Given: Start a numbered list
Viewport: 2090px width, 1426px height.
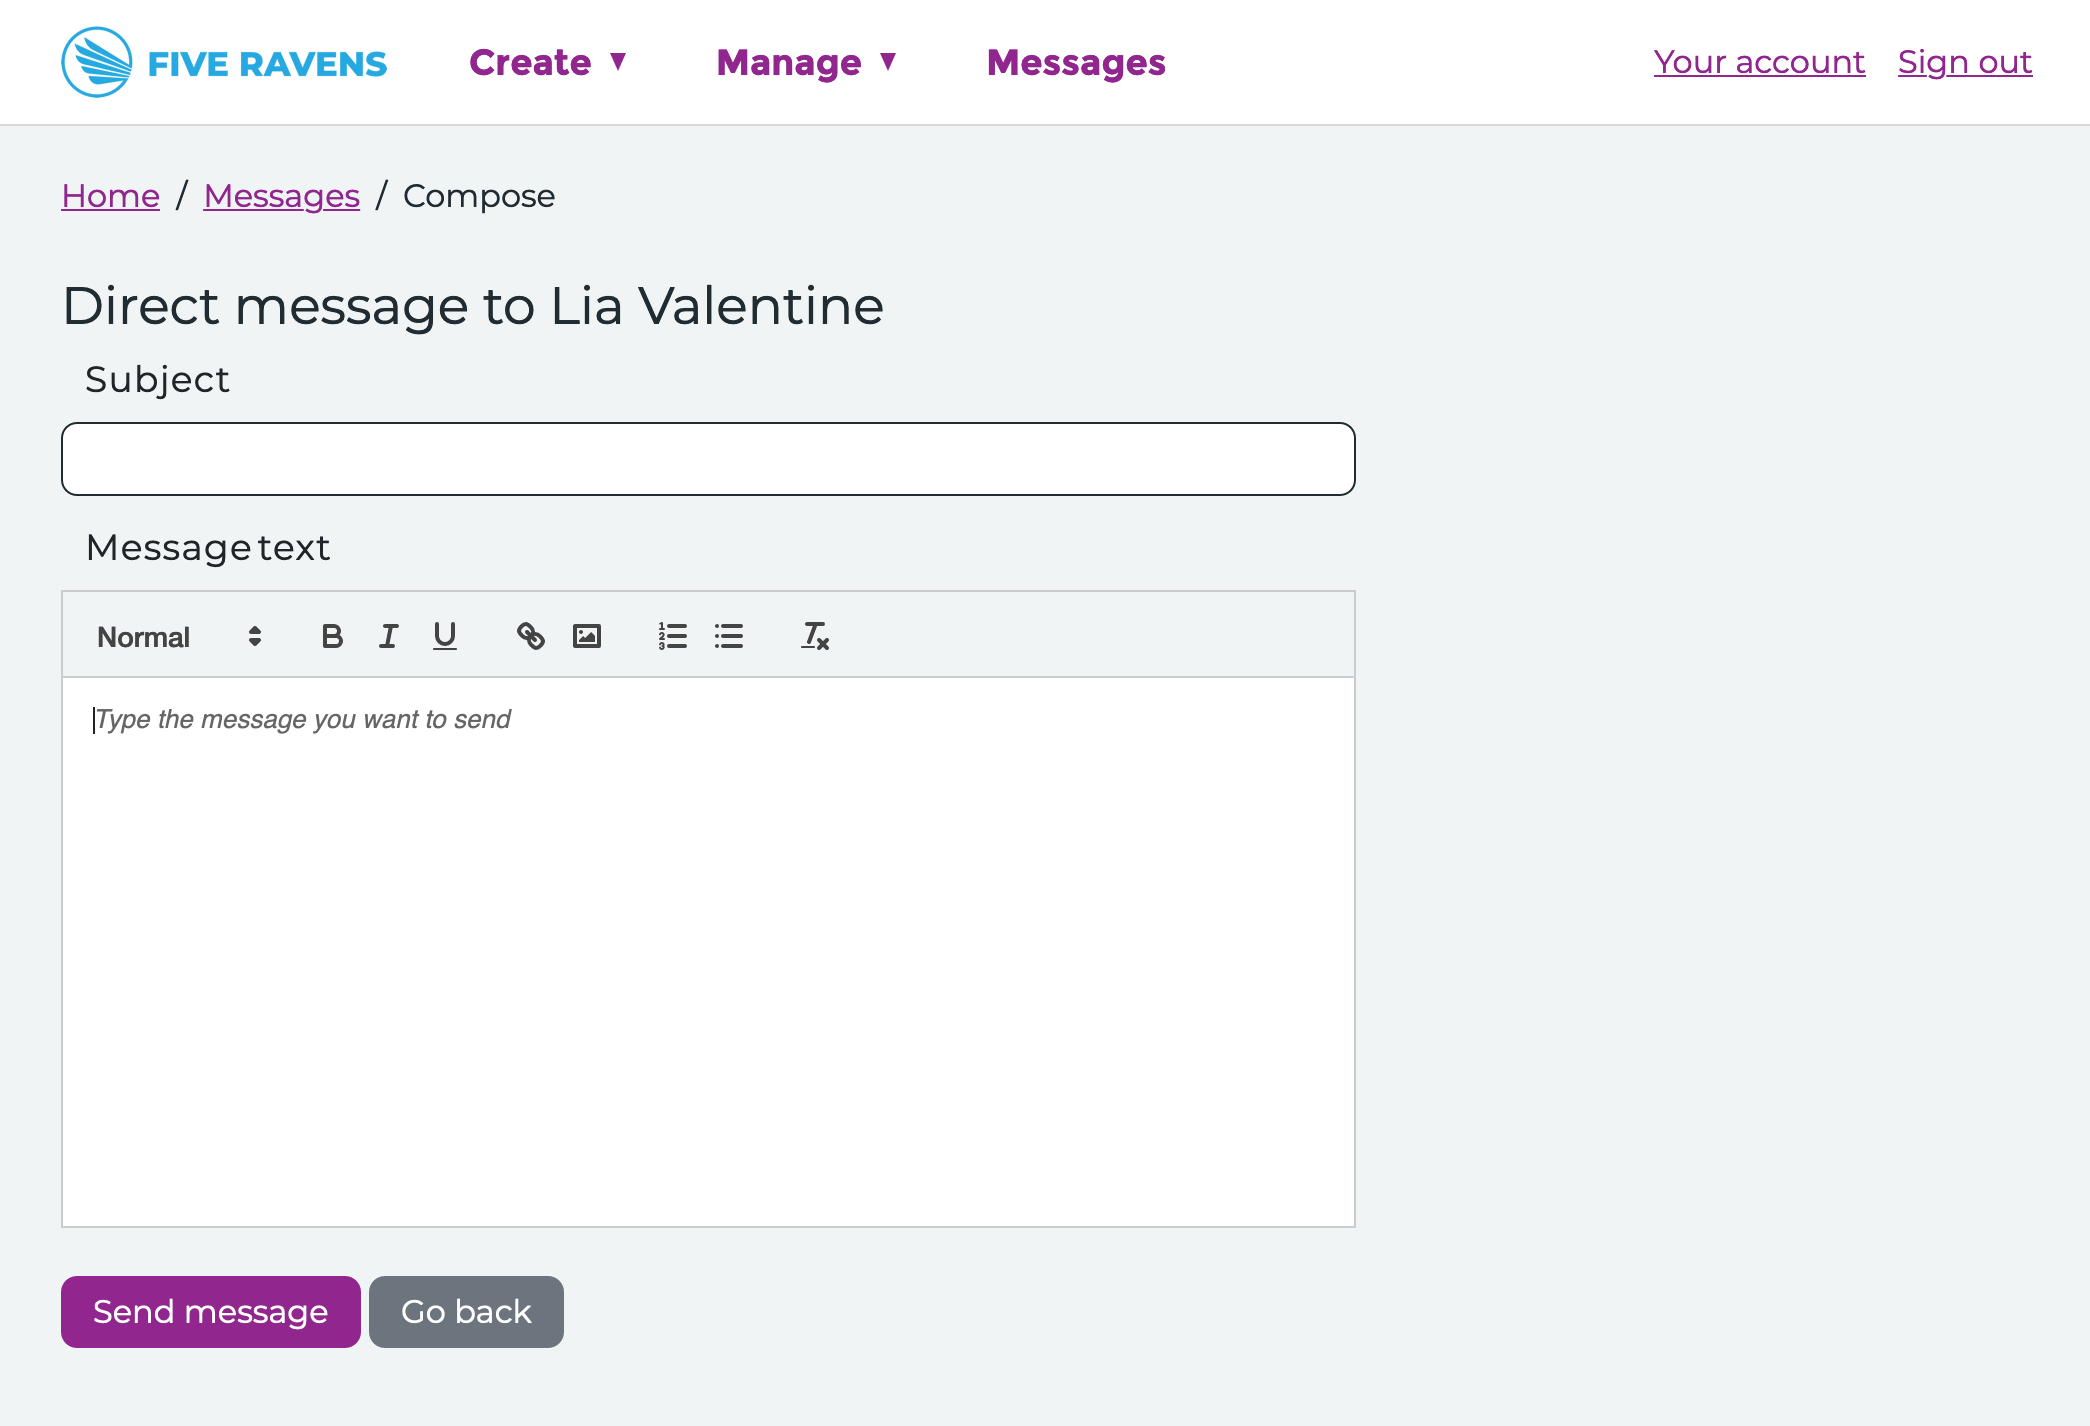Looking at the screenshot, I should (672, 636).
